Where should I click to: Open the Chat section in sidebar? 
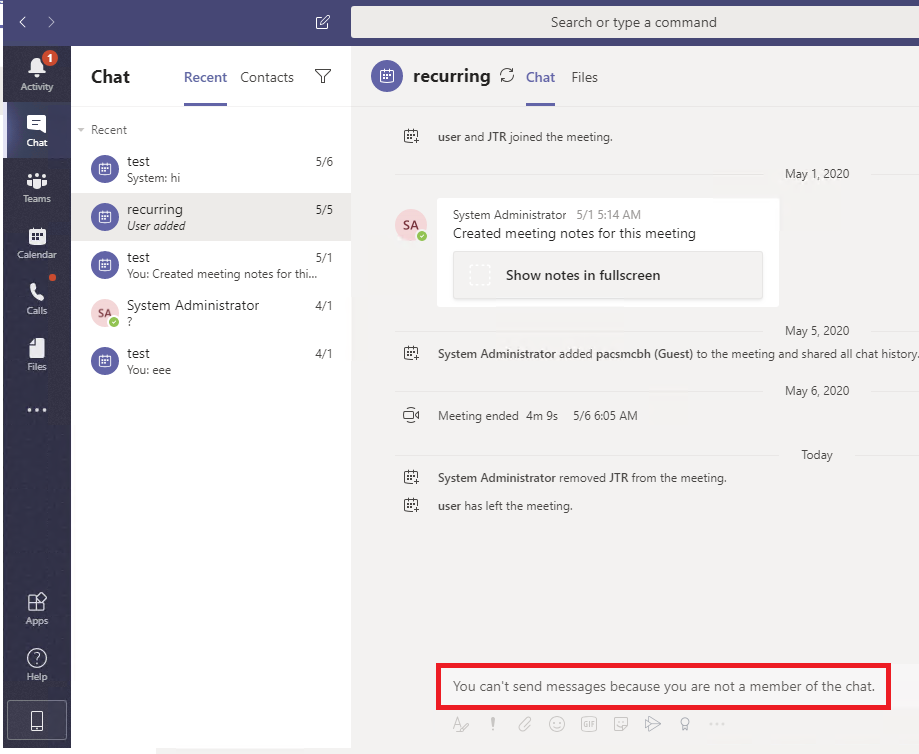[x=37, y=130]
